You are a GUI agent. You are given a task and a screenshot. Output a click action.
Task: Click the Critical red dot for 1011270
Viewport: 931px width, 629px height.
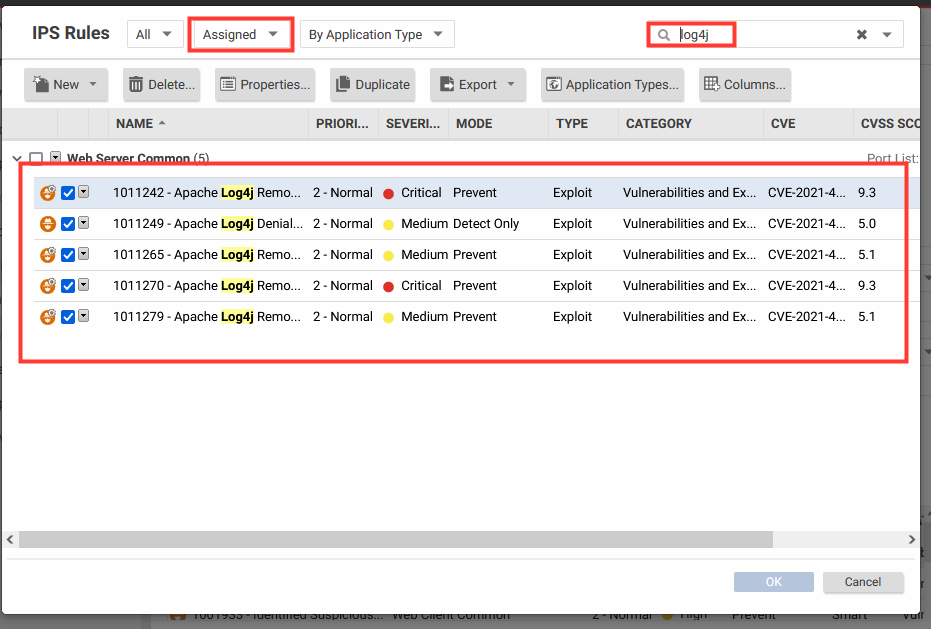tap(388, 286)
